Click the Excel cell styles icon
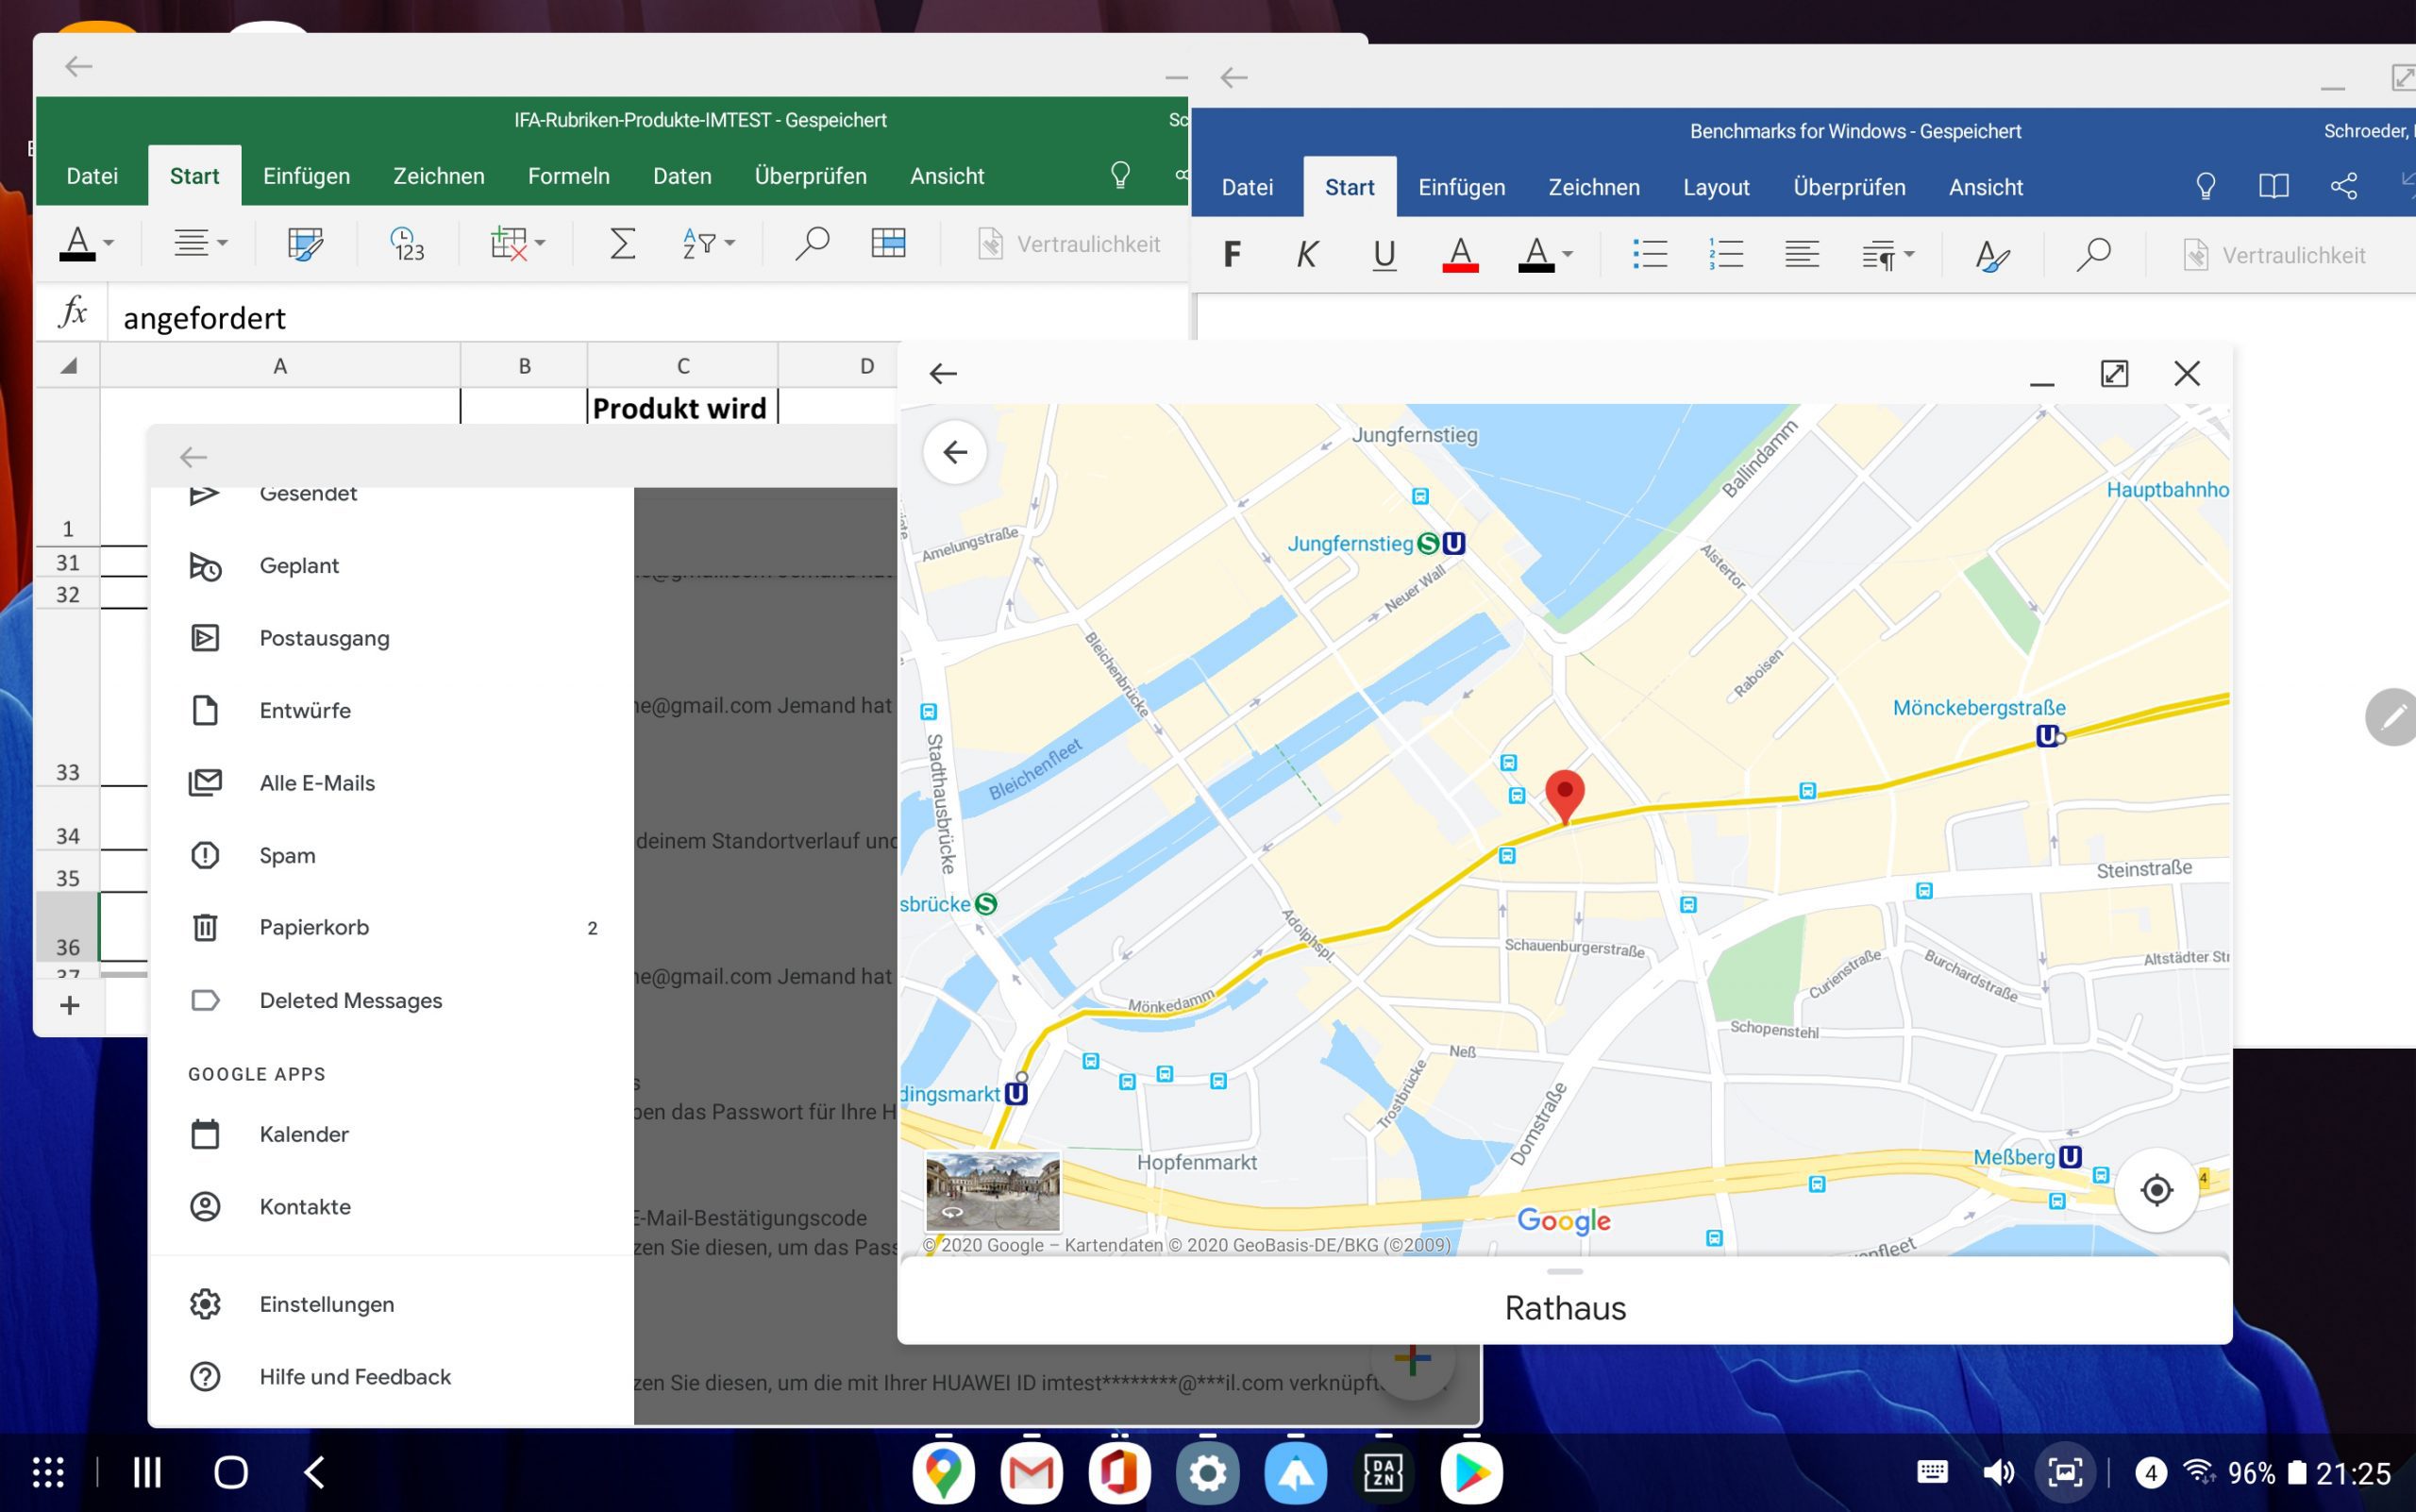 tap(305, 244)
